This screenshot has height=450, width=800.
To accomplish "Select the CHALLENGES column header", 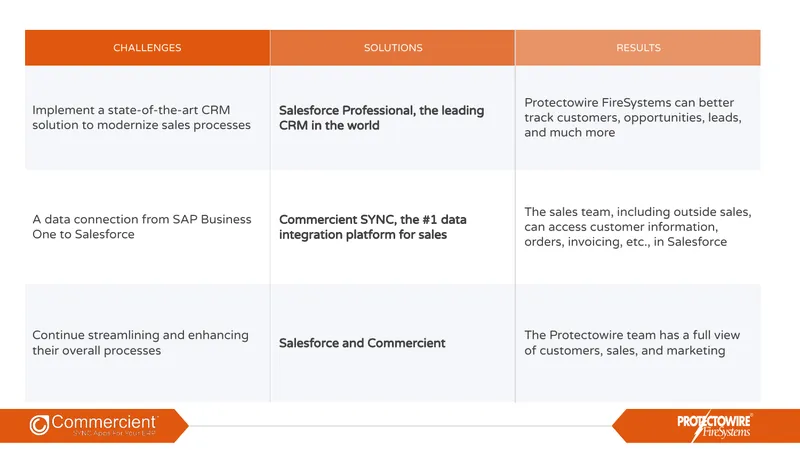I will tap(147, 47).
